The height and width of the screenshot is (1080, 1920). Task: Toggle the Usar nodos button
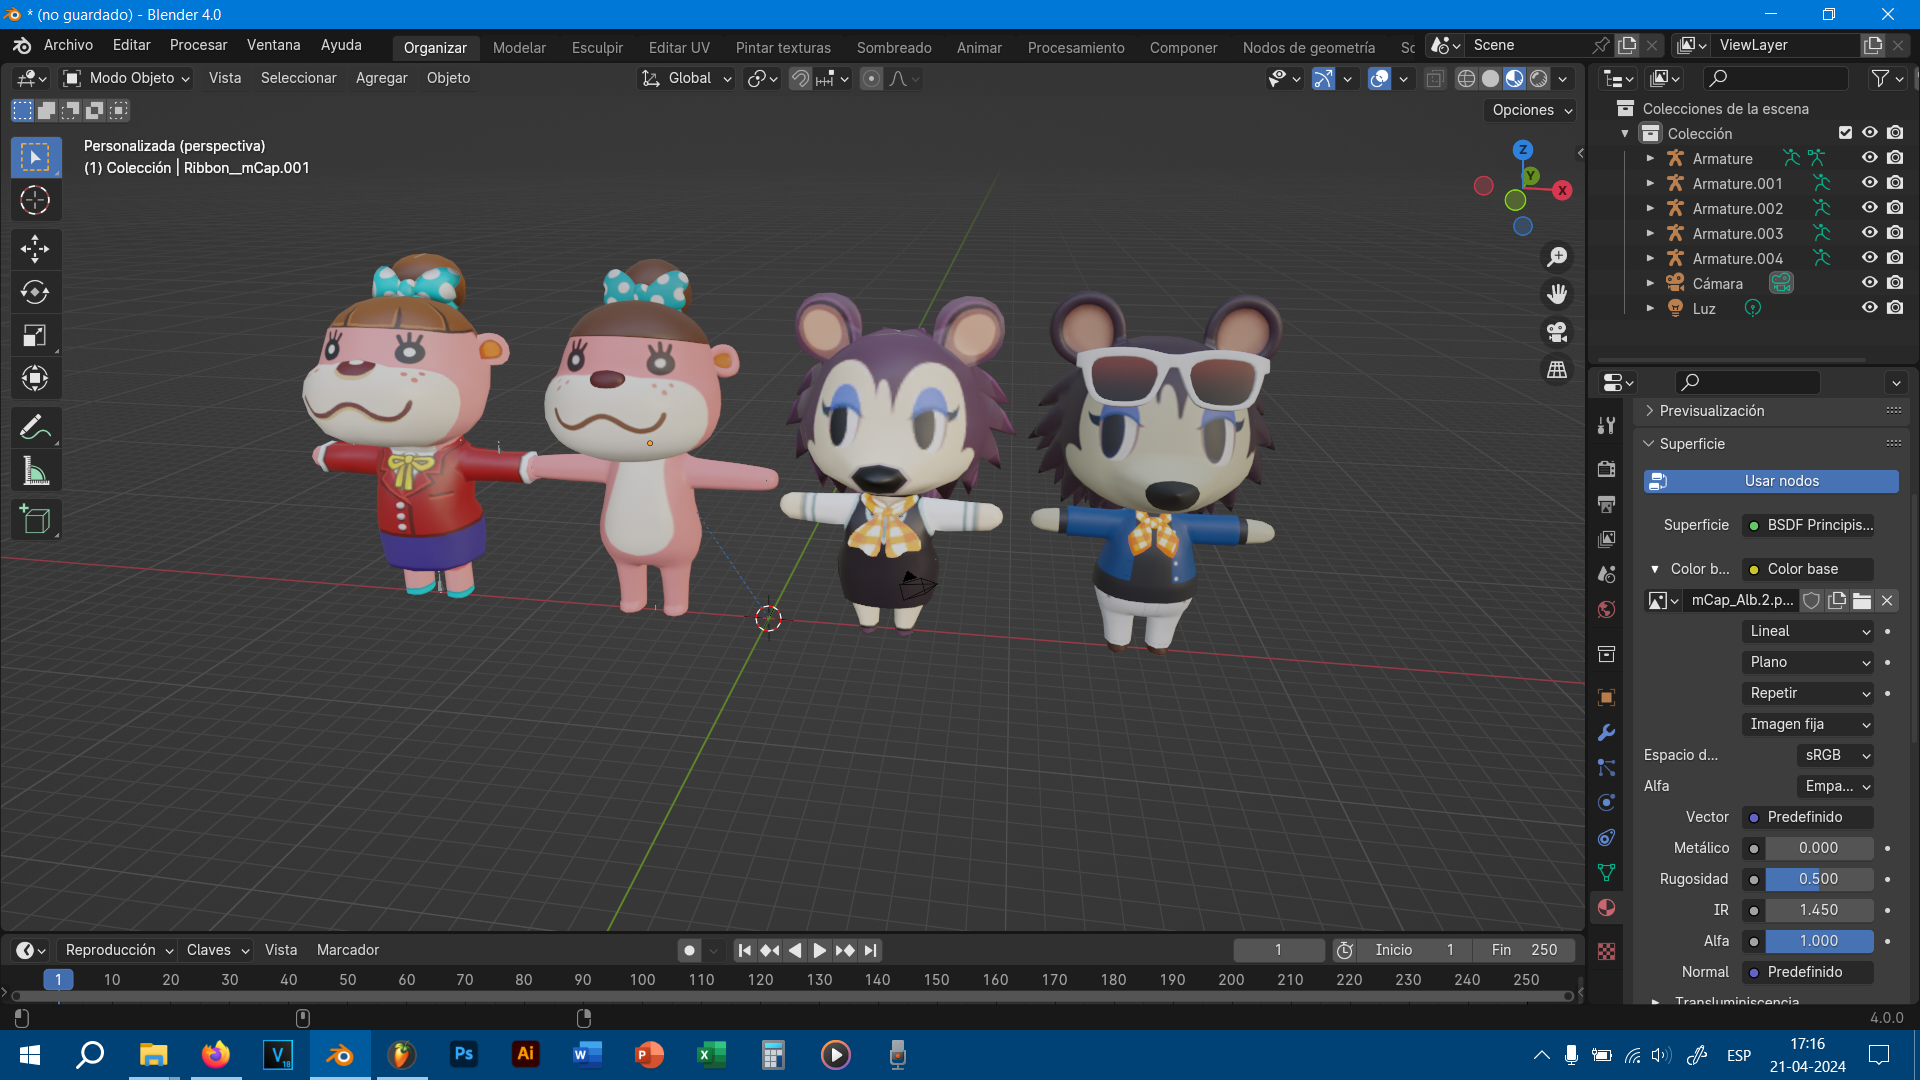pyautogui.click(x=1771, y=481)
